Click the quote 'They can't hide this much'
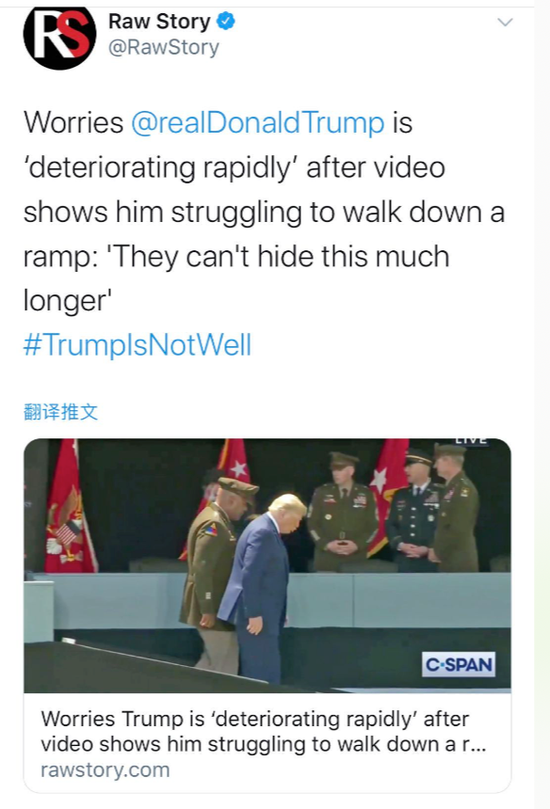Screen dimensions: 550x809 (278, 256)
